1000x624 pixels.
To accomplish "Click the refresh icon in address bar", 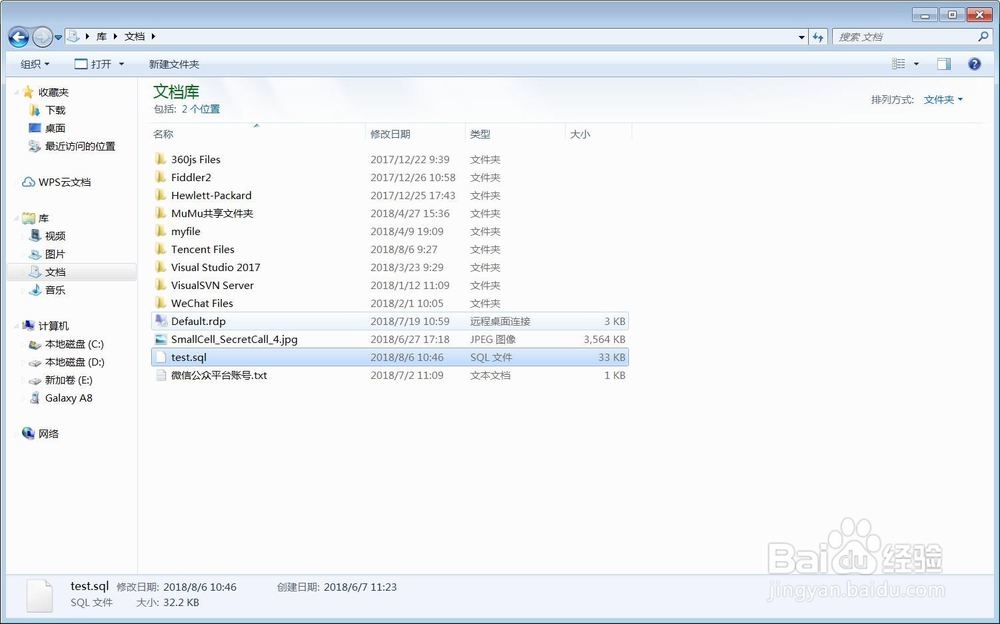I will [819, 36].
